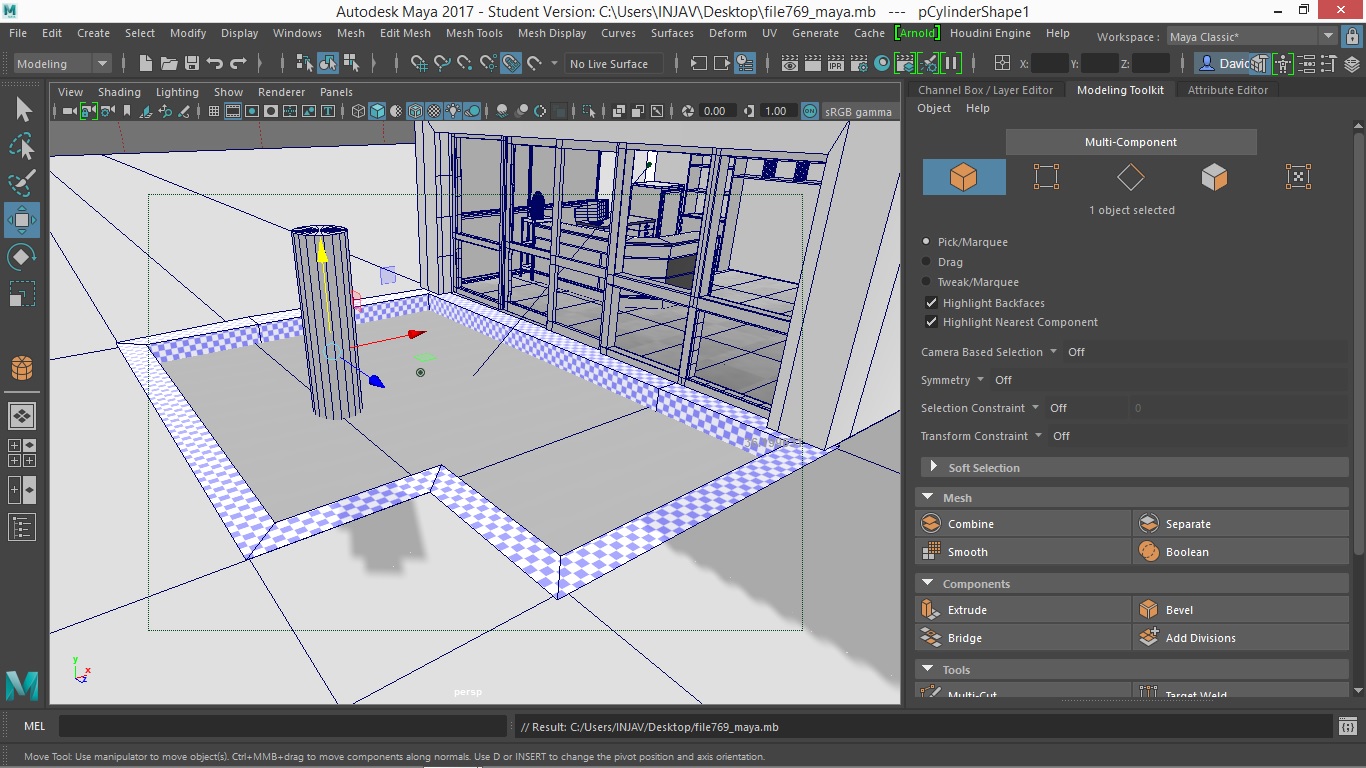The height and width of the screenshot is (768, 1366).
Task: Click the Bevel button
Action: click(x=1241, y=610)
